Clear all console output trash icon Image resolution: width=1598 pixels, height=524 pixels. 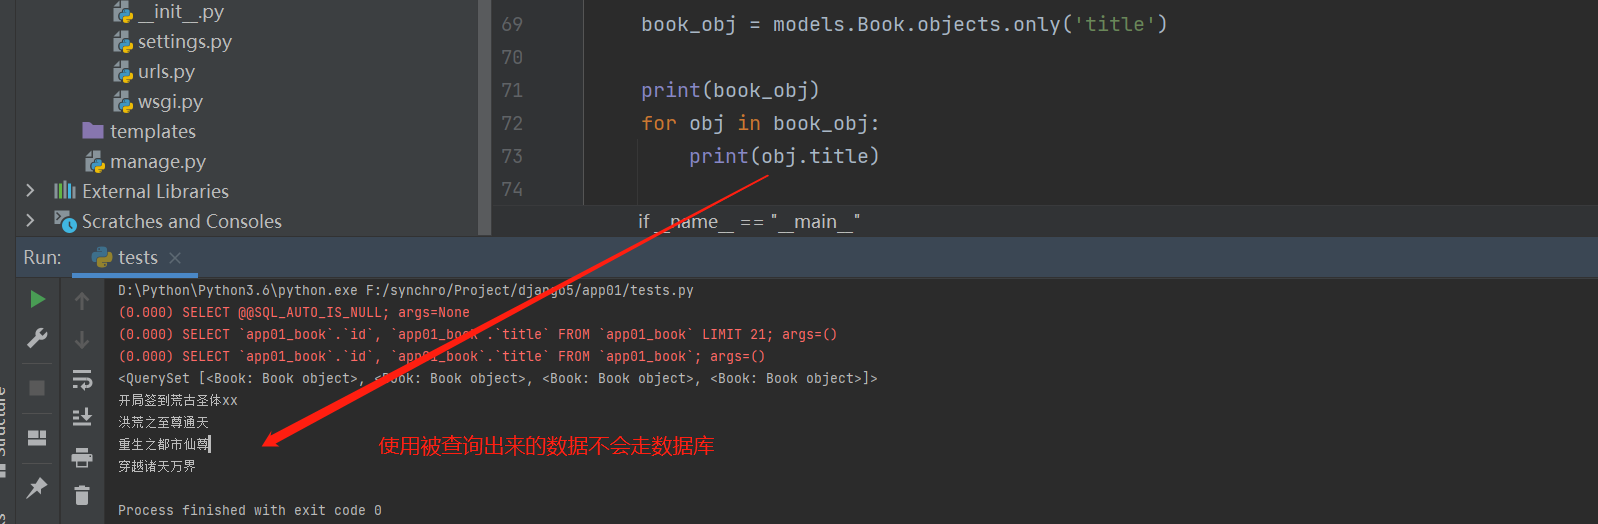pos(82,495)
